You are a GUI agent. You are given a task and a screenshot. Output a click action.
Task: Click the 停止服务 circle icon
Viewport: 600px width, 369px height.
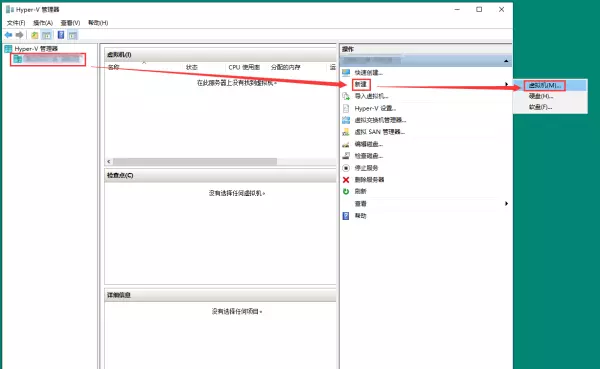(x=346, y=168)
